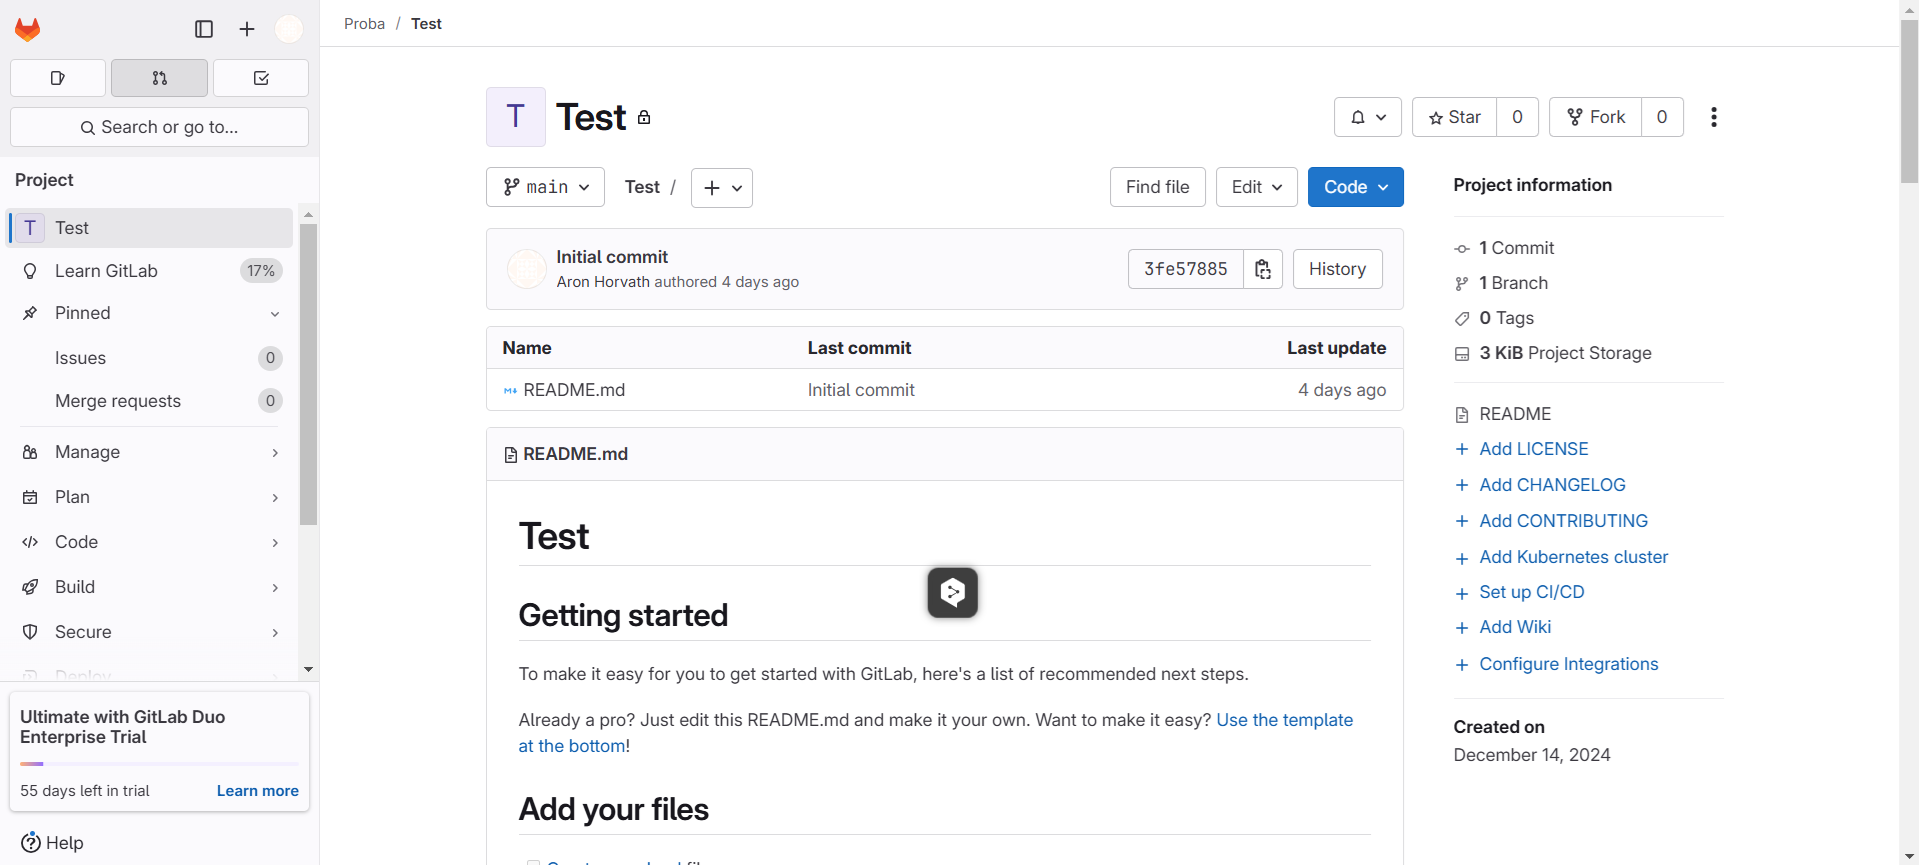This screenshot has width=1919, height=865.
Task: Copy the commit SHA 3fe57885
Action: pos(1263,269)
